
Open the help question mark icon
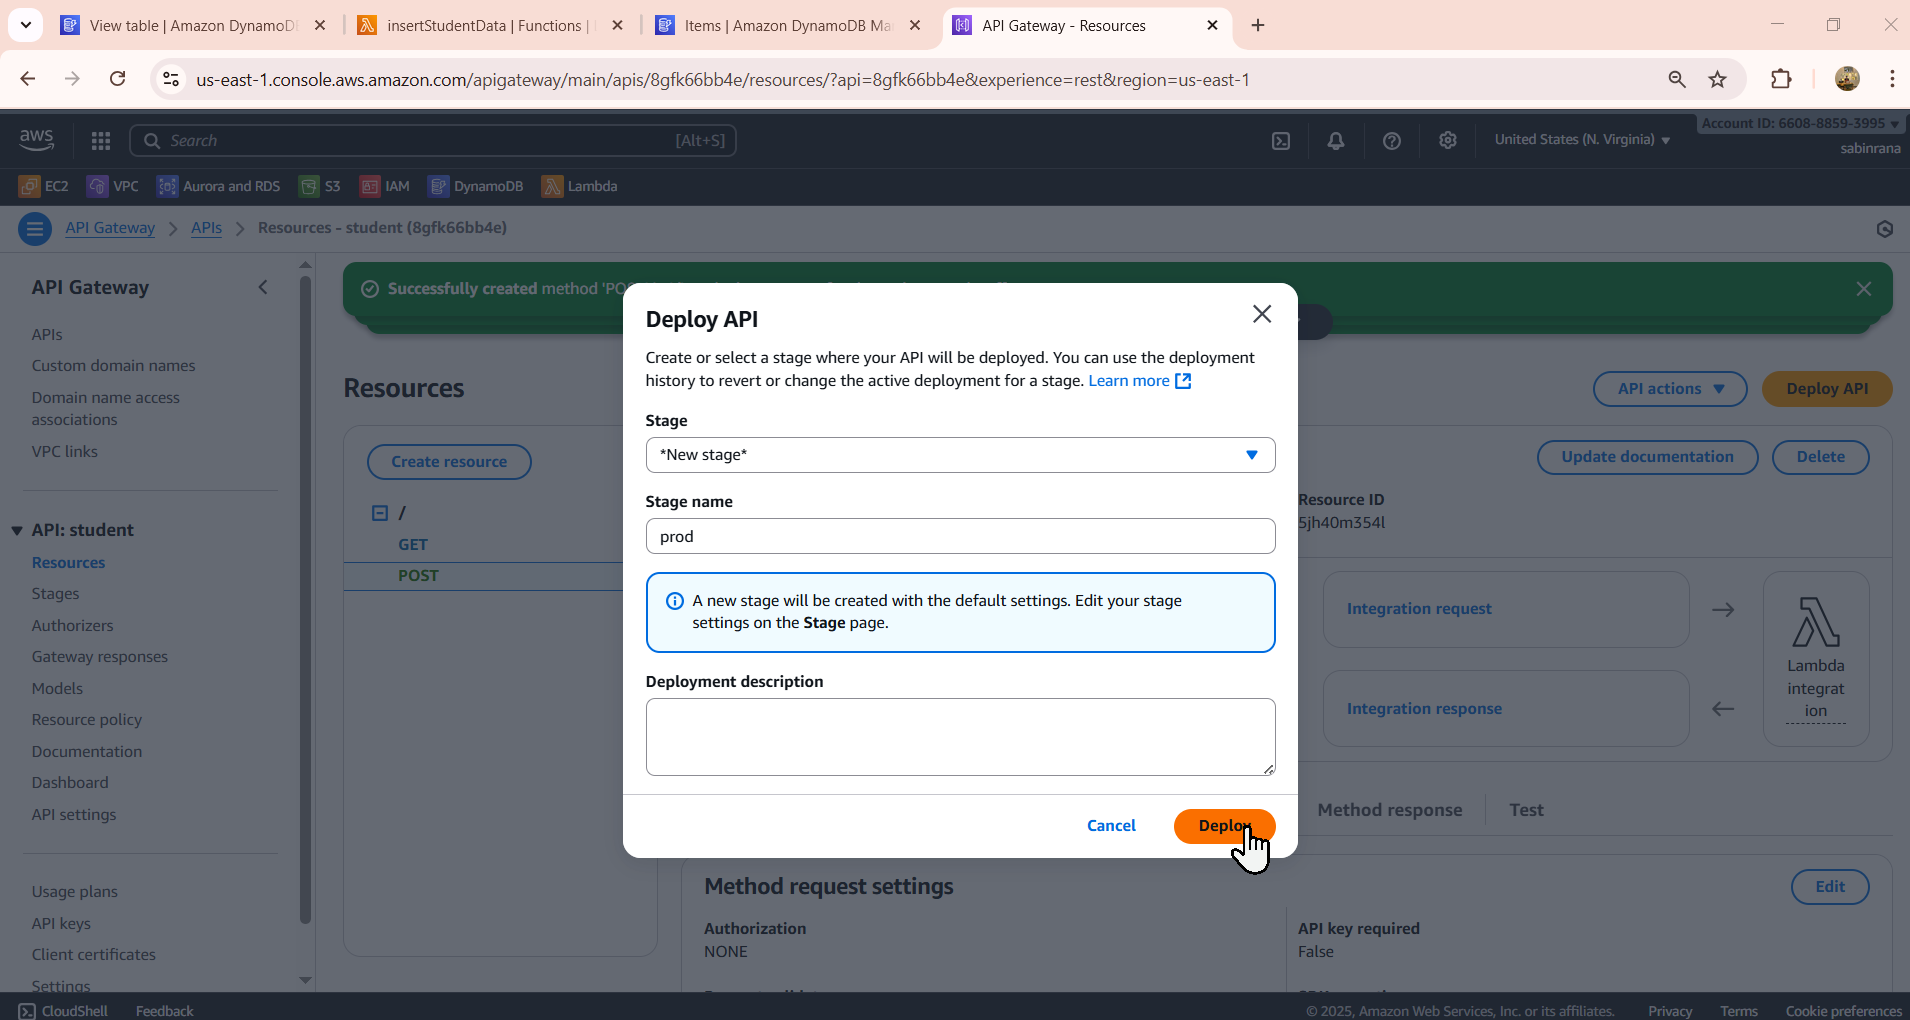(1392, 141)
